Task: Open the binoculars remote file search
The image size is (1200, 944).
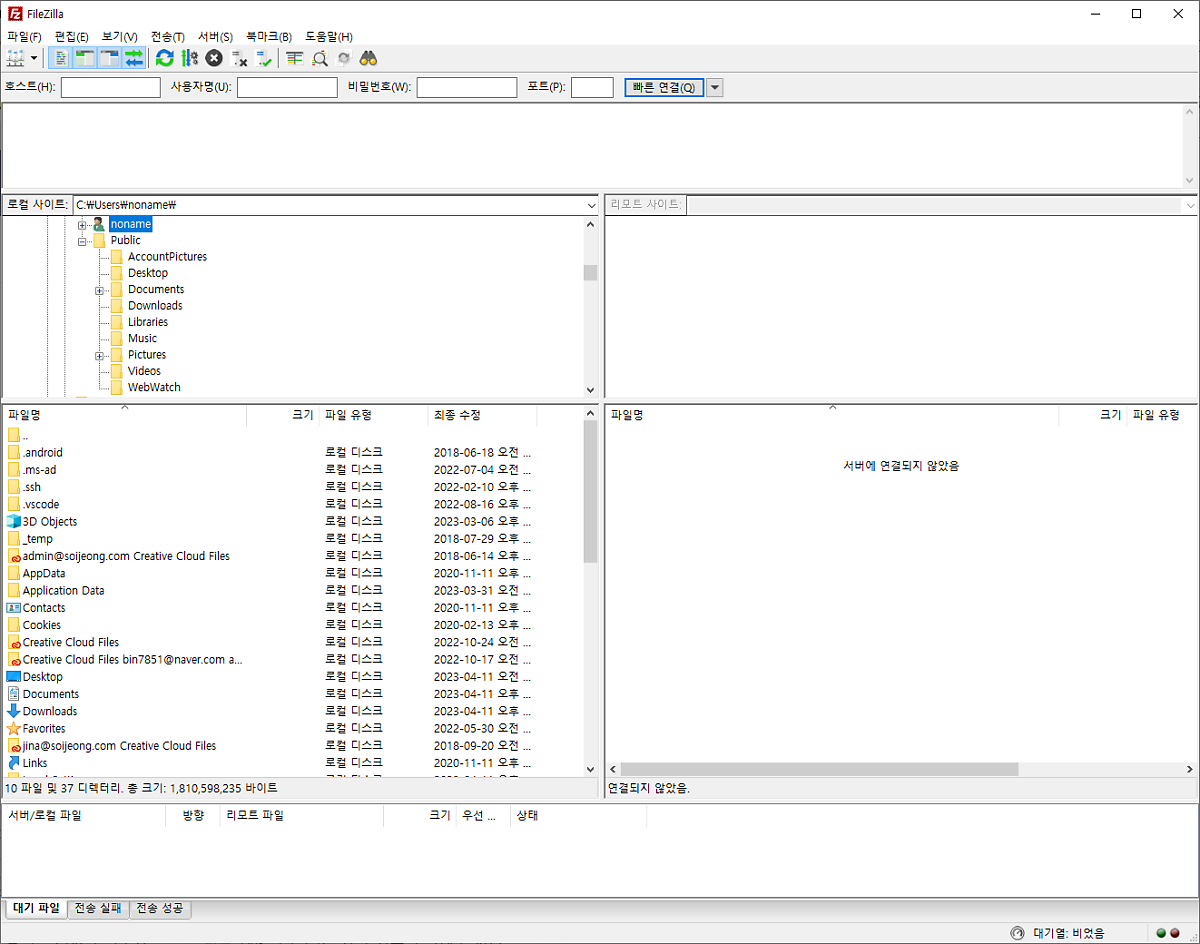Action: click(x=368, y=58)
